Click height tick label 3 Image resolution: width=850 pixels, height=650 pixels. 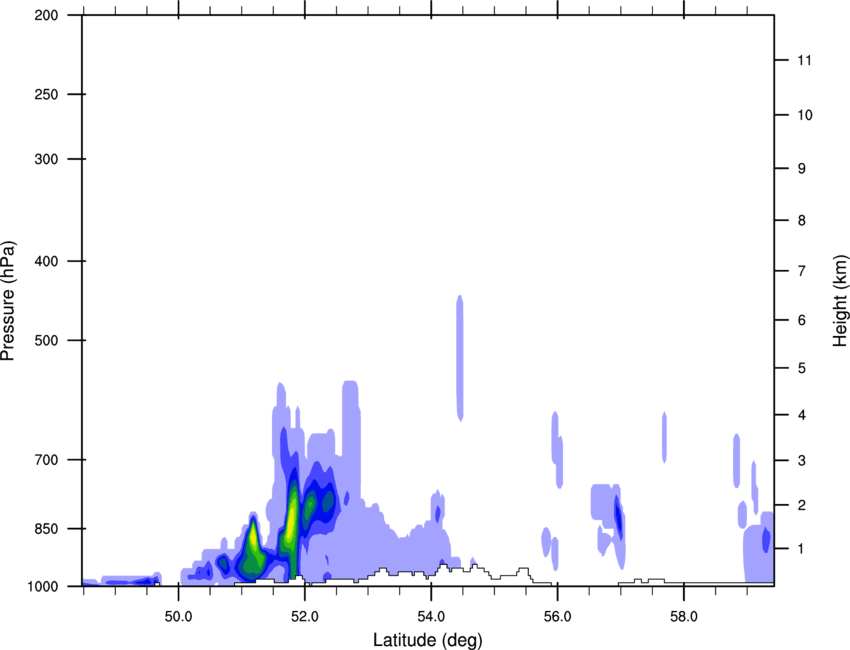point(801,461)
